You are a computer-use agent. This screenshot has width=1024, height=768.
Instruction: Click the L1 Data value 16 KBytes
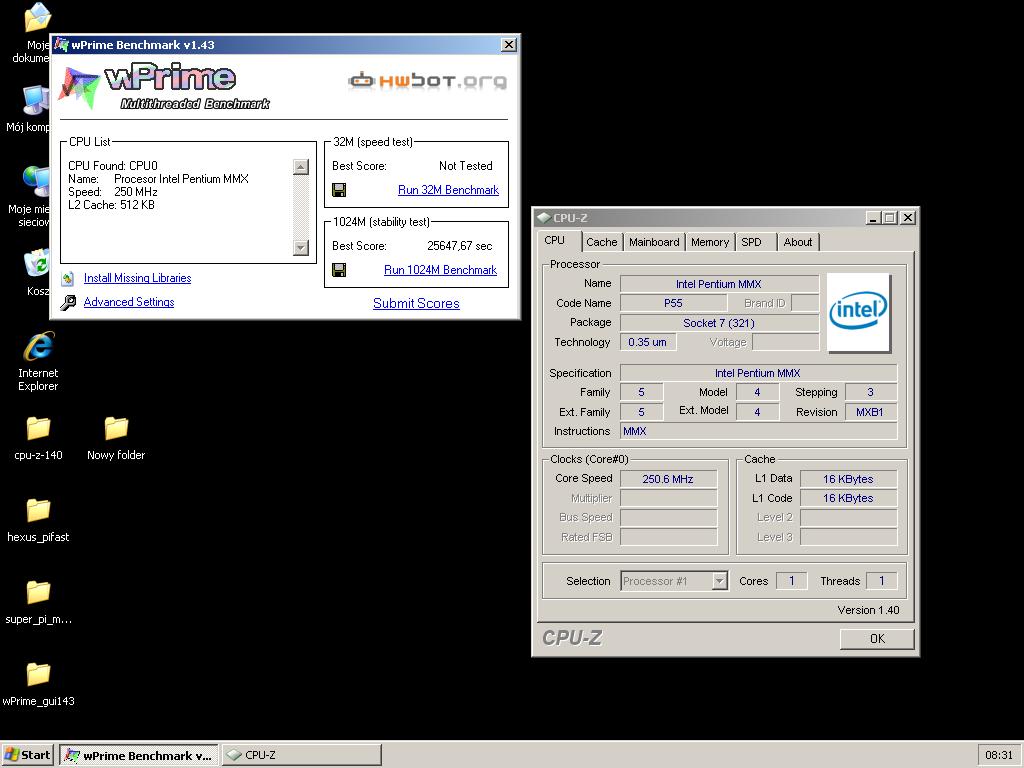[x=848, y=479]
